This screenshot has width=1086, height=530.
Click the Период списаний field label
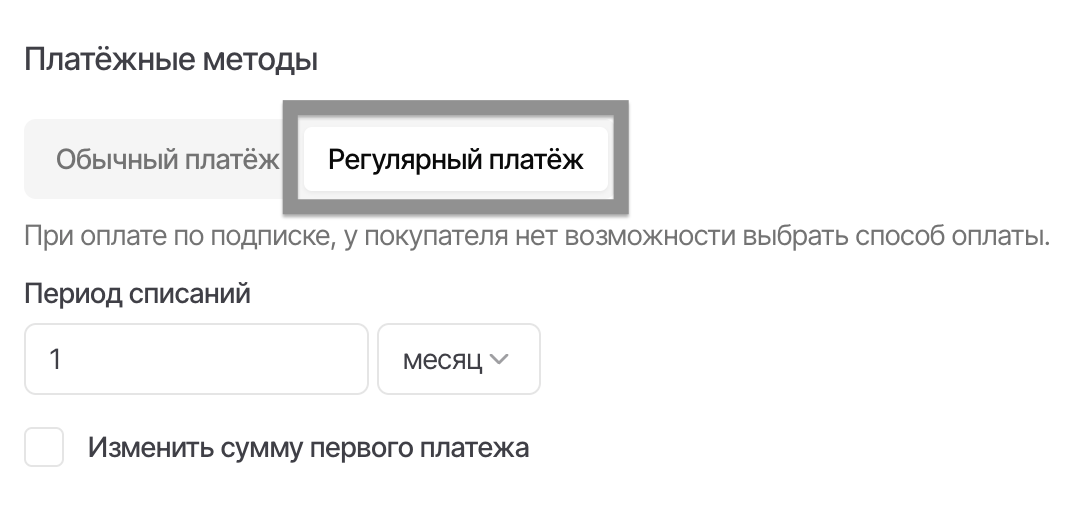[x=137, y=294]
